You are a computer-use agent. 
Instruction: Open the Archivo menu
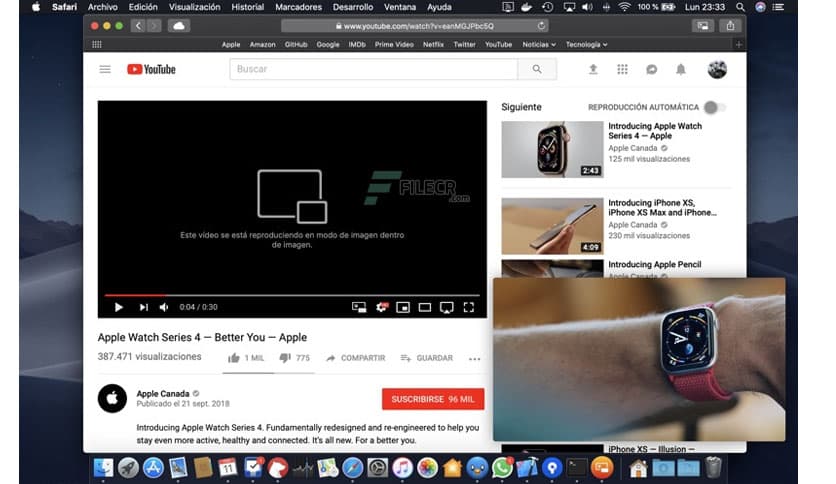[x=102, y=7]
